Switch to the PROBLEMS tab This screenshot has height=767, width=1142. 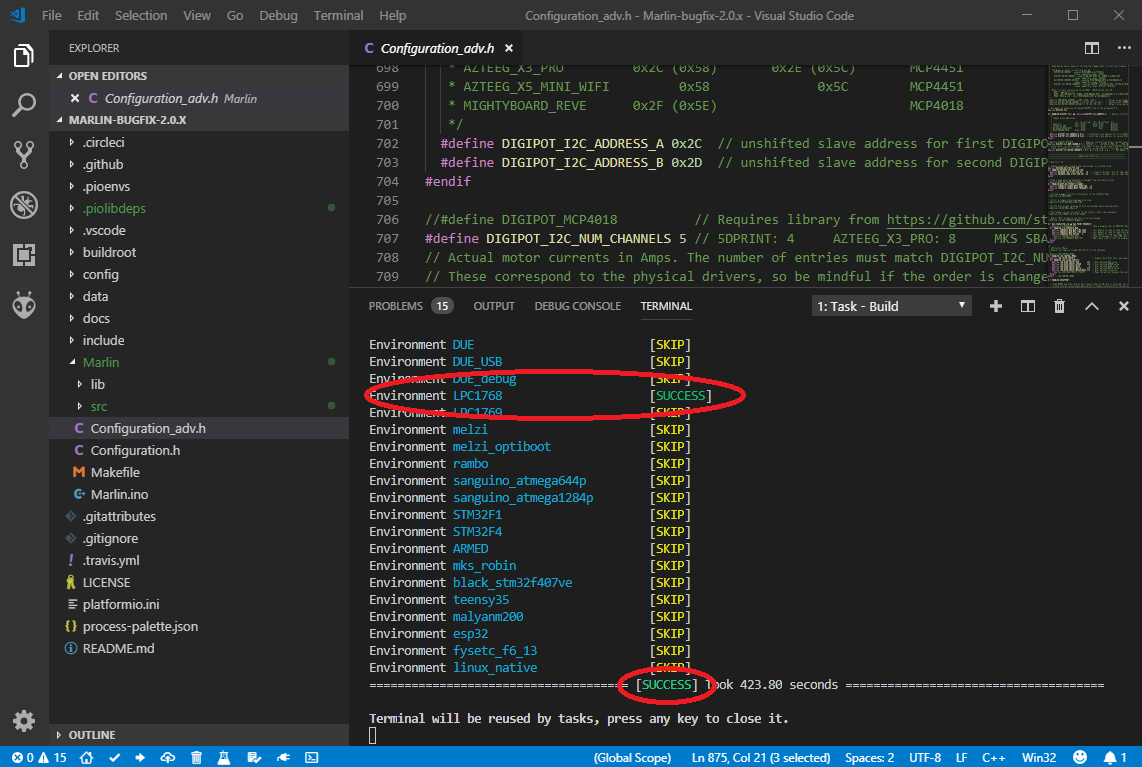tap(395, 307)
